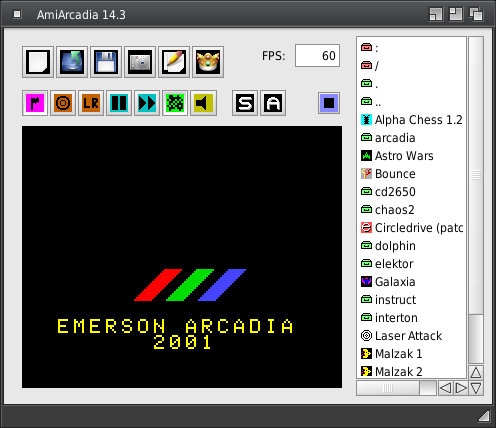Click the magenta flag icon
The width and height of the screenshot is (496, 428).
point(35,103)
